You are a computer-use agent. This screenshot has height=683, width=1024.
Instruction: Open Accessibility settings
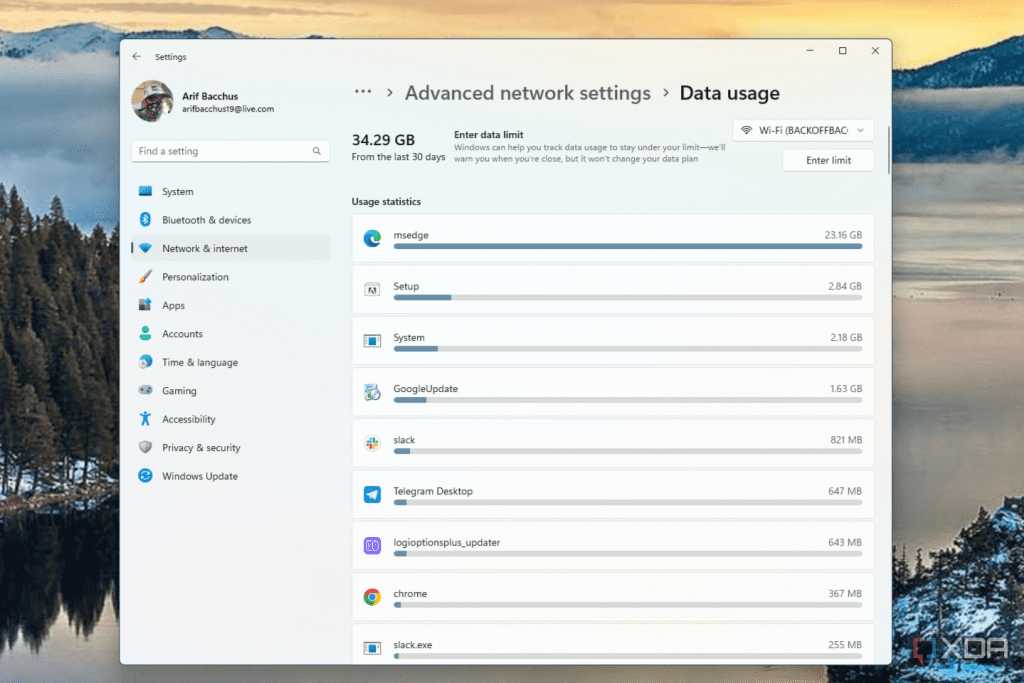(x=231, y=419)
